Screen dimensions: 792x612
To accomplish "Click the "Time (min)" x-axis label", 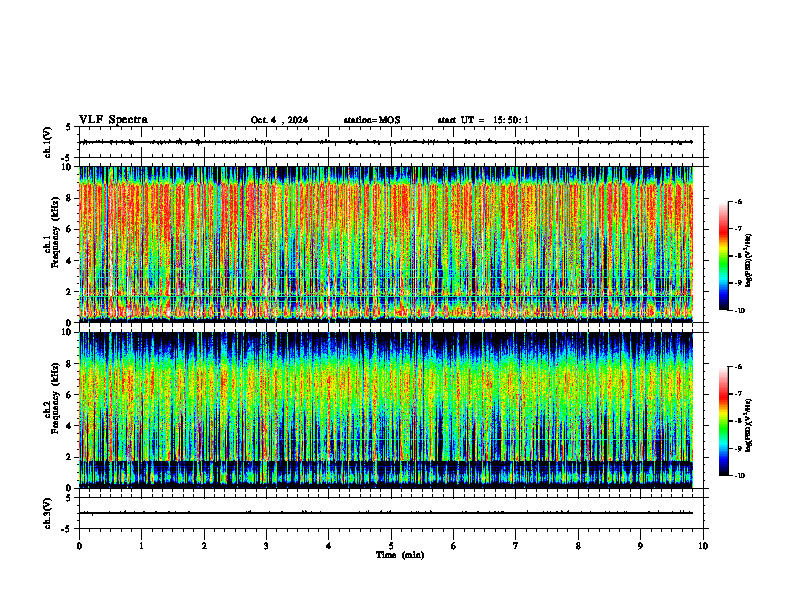I will (400, 555).
